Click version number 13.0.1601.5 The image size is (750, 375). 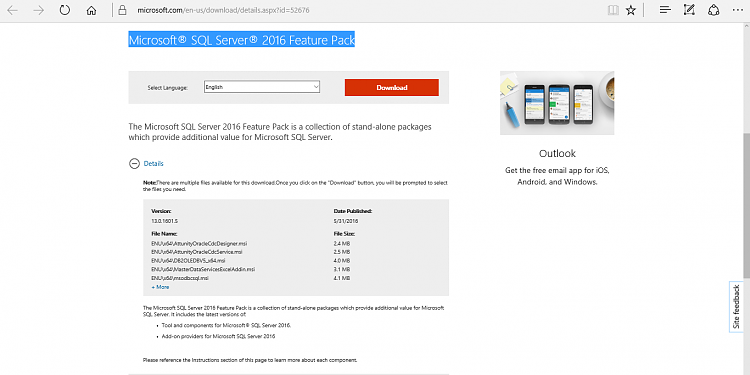[x=165, y=221]
